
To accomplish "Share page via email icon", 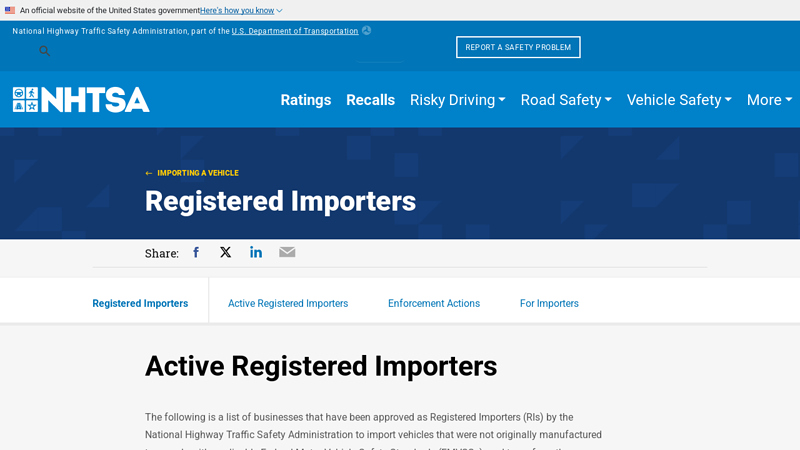I will (x=287, y=252).
